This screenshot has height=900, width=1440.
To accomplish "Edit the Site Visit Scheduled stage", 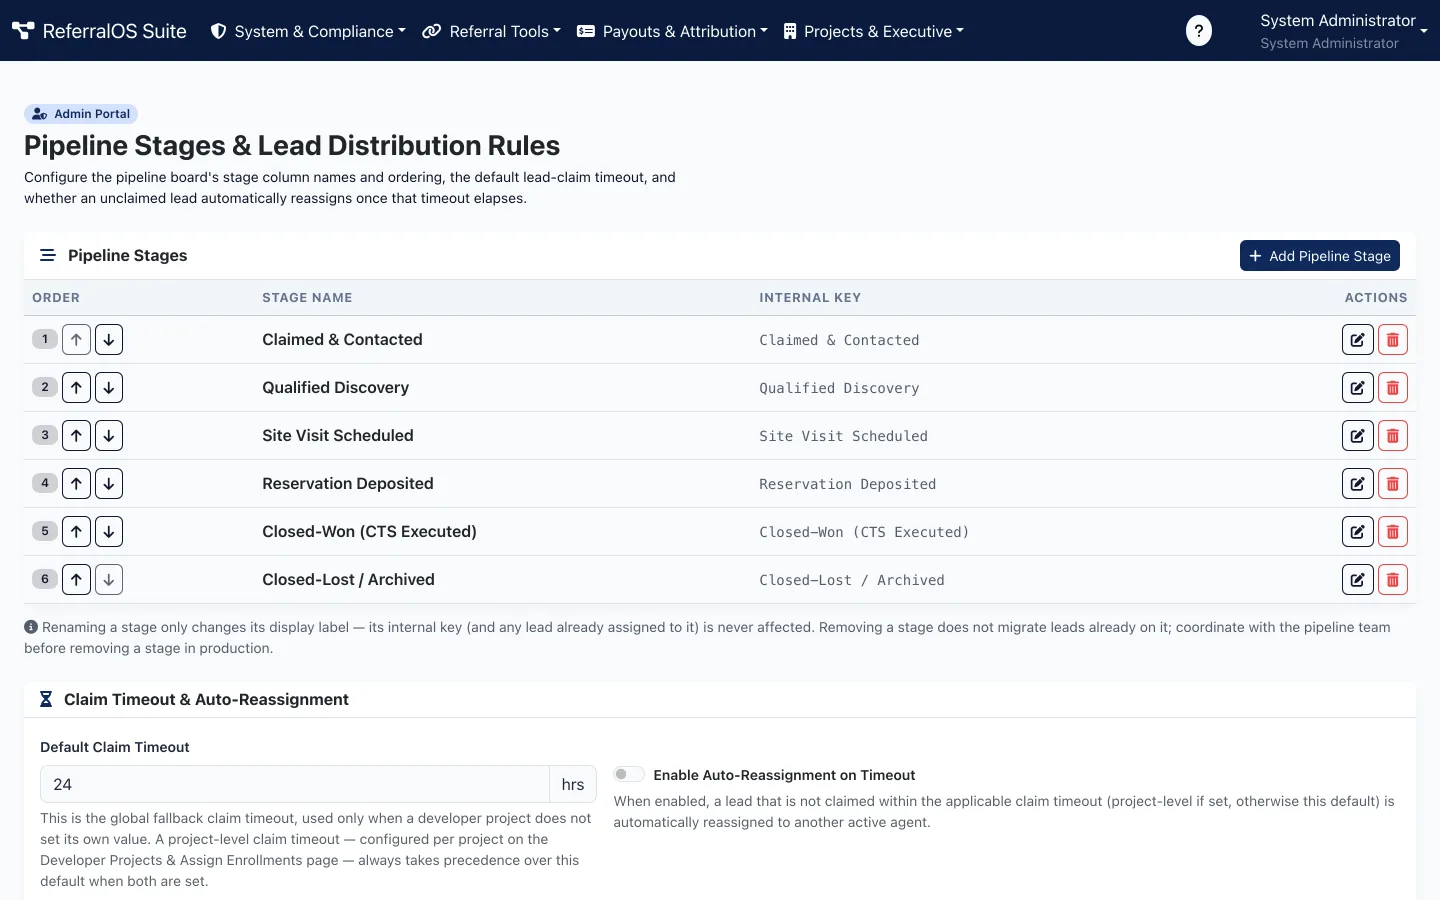I will tap(1357, 435).
